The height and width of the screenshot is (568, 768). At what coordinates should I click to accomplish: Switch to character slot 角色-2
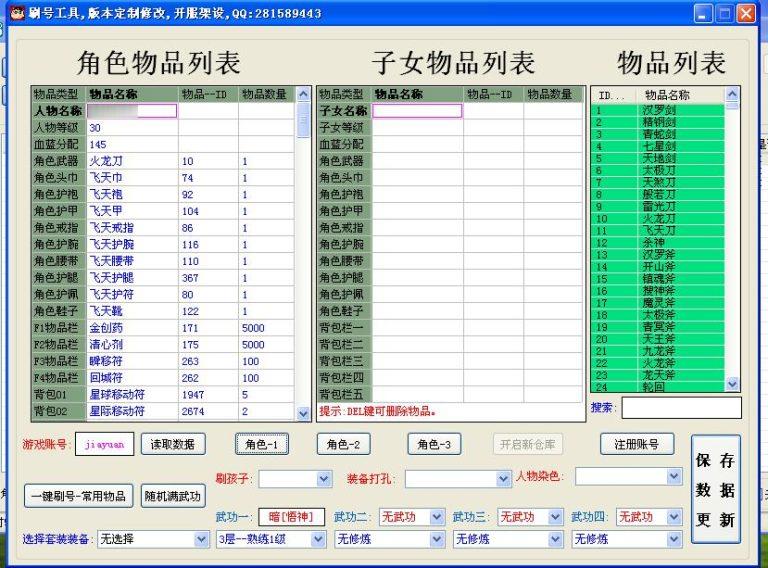[x=344, y=444]
